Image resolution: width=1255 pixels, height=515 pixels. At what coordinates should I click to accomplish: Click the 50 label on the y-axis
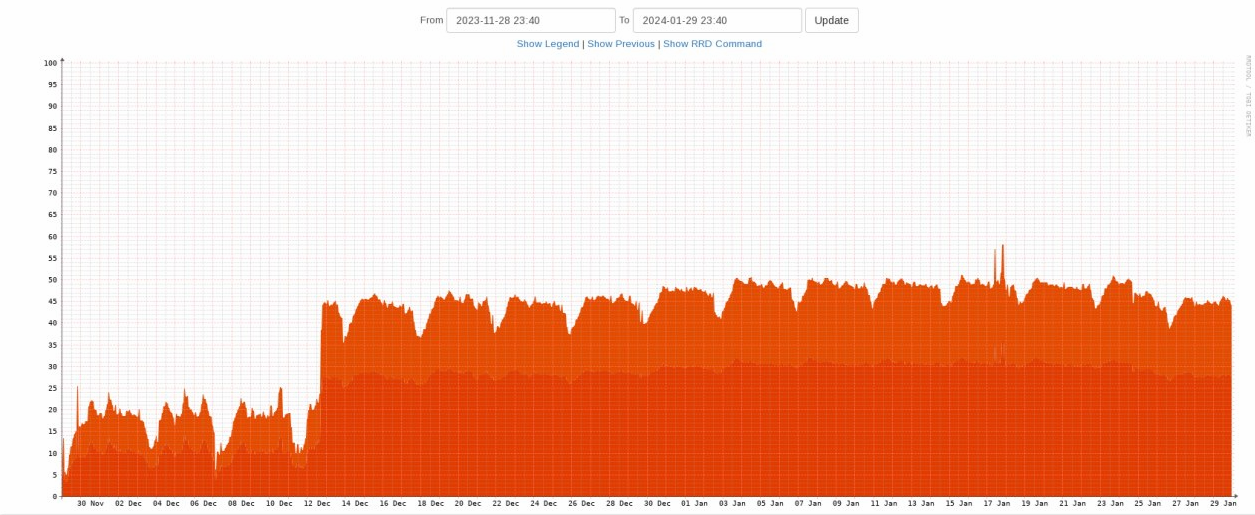pyautogui.click(x=52, y=280)
